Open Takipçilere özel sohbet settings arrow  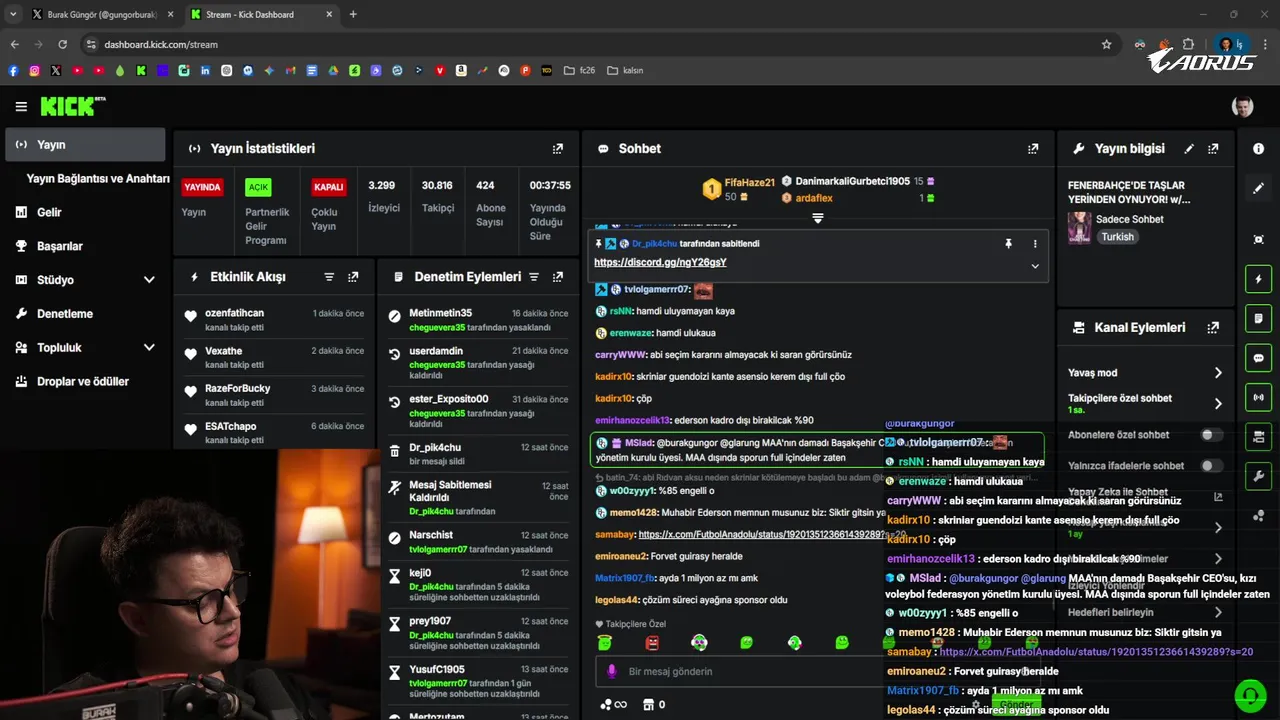pos(1218,404)
